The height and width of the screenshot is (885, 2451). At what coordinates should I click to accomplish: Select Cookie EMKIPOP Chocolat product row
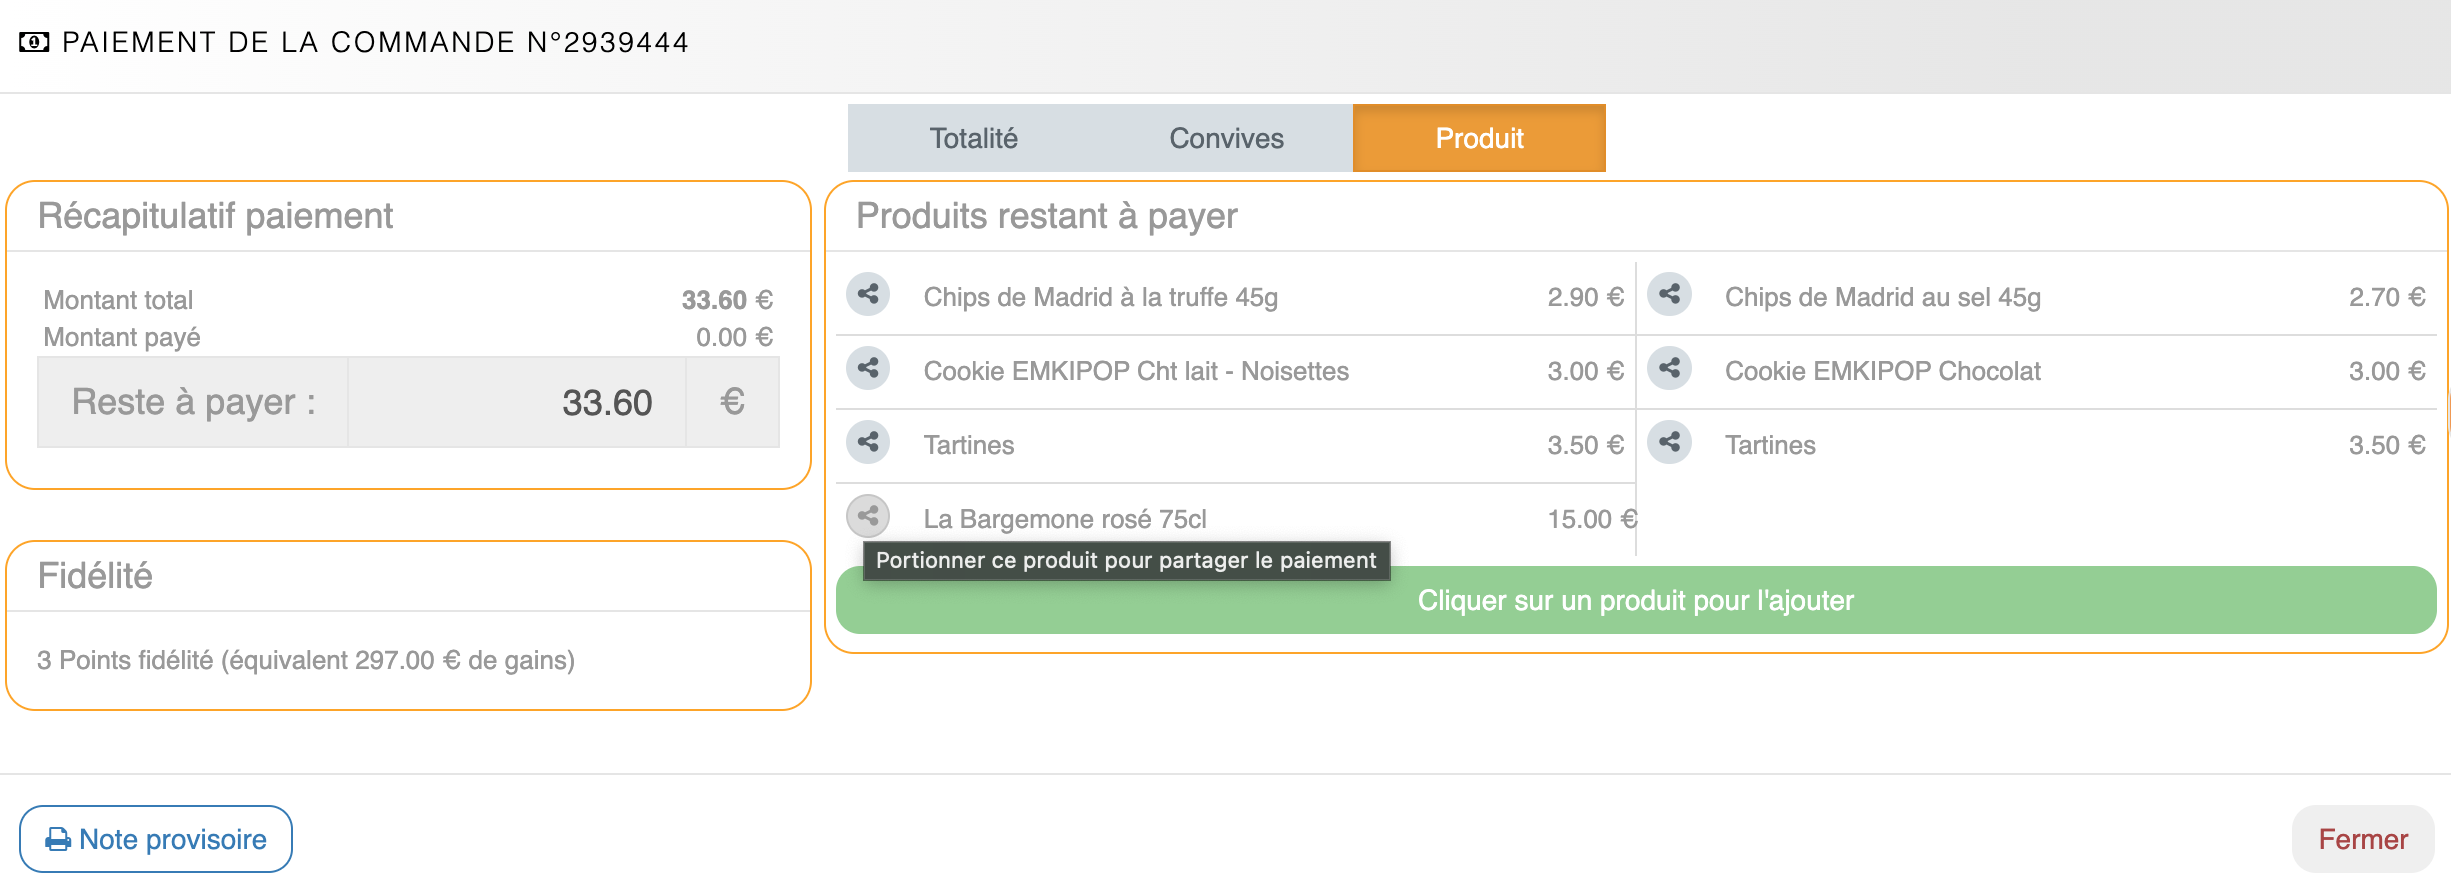1882,371
